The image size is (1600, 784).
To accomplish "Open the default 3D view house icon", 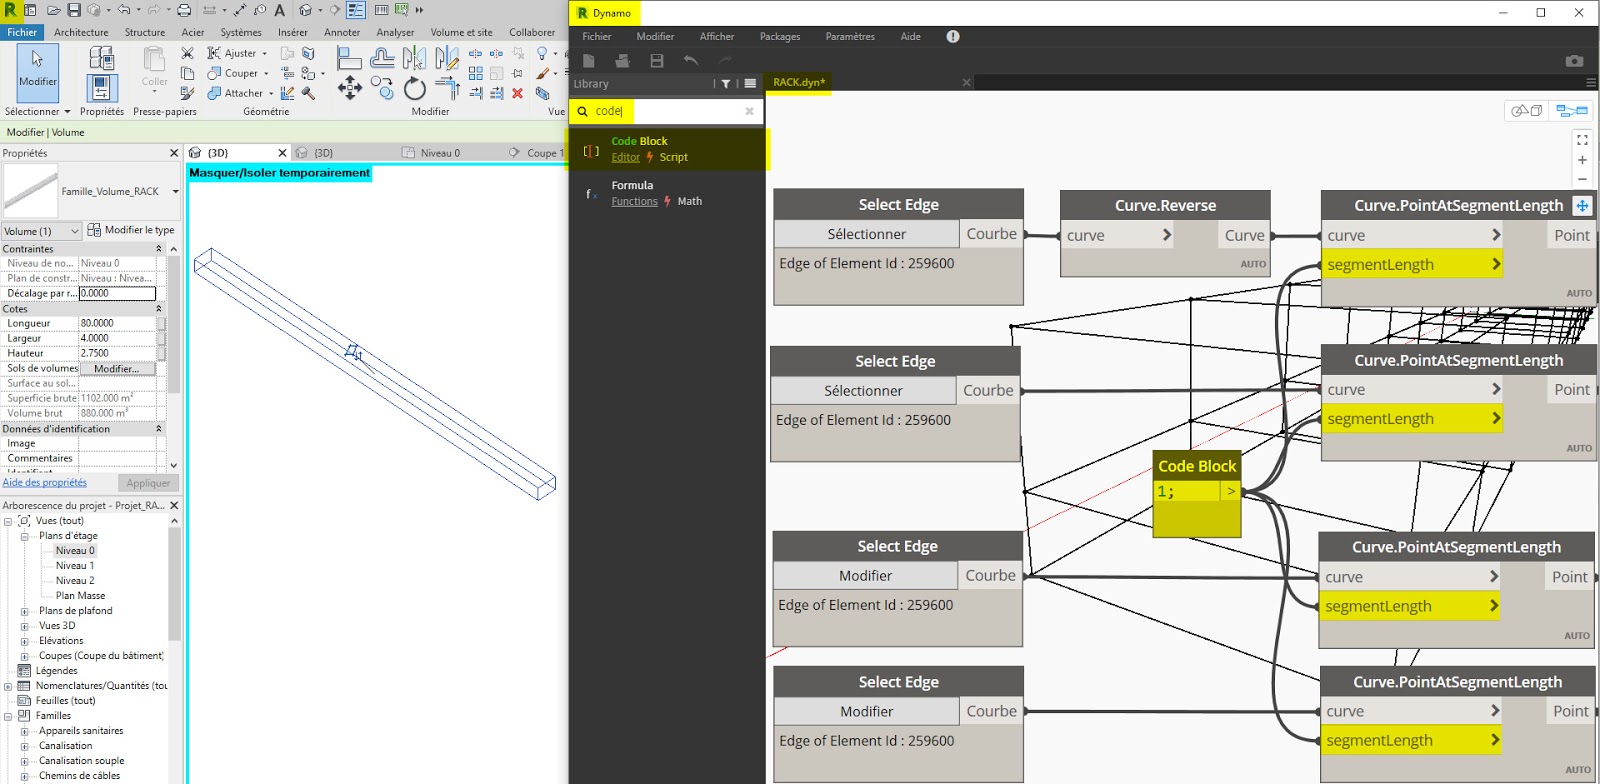I will click(x=306, y=10).
